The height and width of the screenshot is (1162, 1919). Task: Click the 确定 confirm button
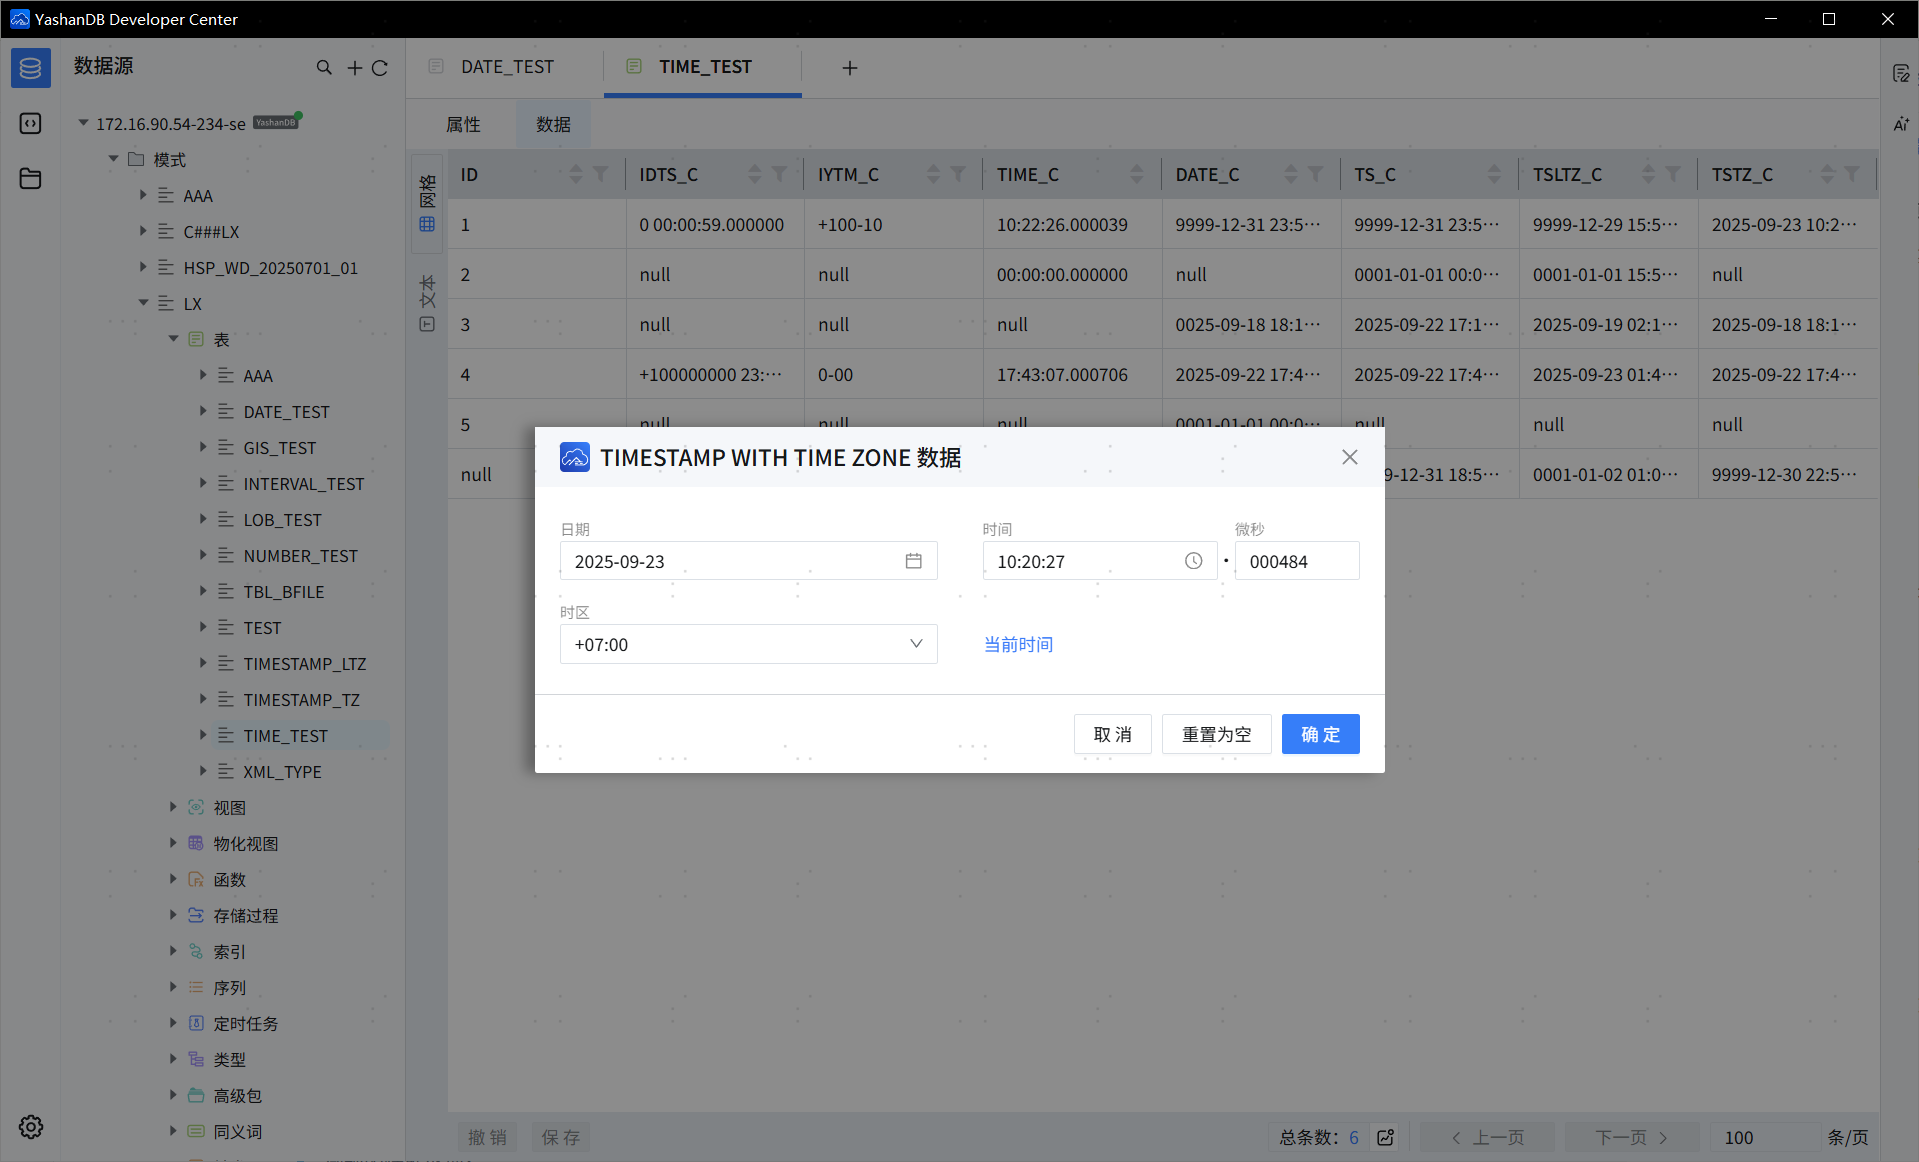(x=1320, y=734)
